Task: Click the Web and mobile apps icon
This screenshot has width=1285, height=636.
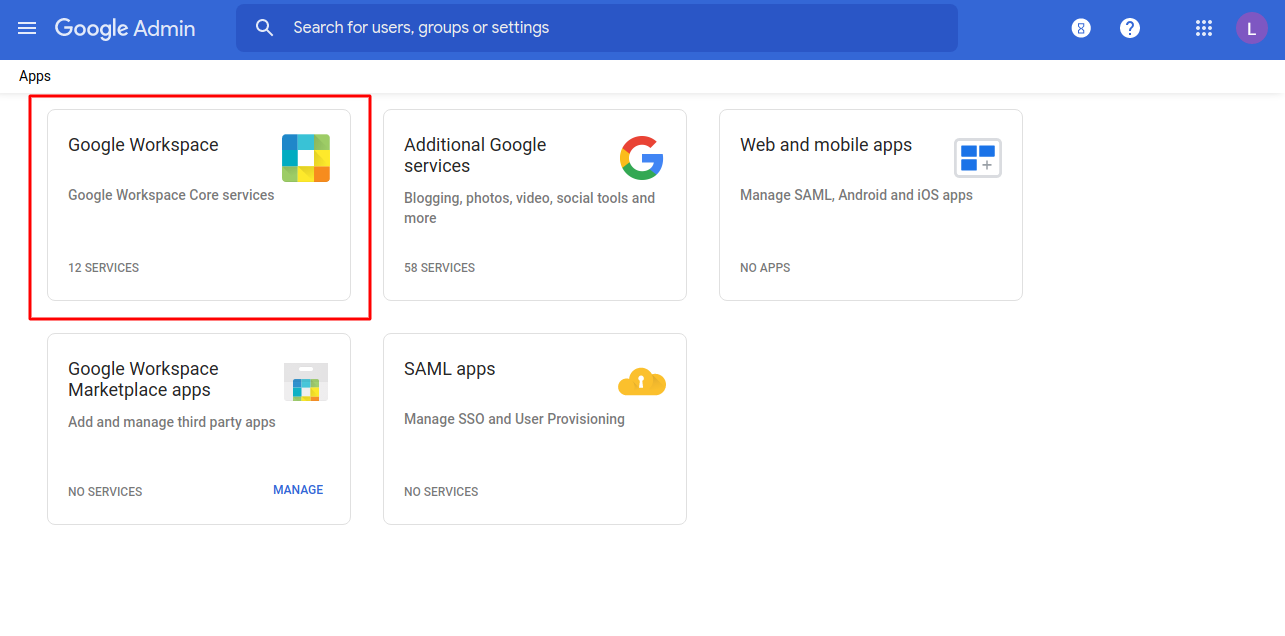Action: 978,158
